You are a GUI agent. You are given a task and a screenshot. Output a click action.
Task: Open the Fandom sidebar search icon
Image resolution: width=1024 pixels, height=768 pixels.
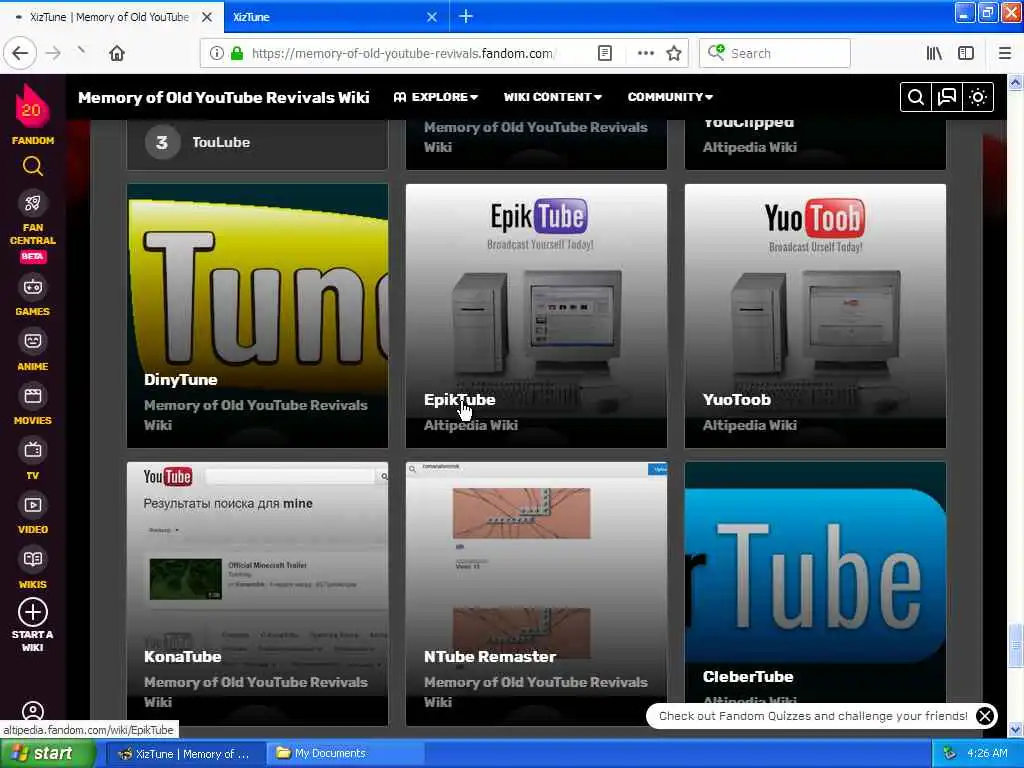click(x=33, y=167)
